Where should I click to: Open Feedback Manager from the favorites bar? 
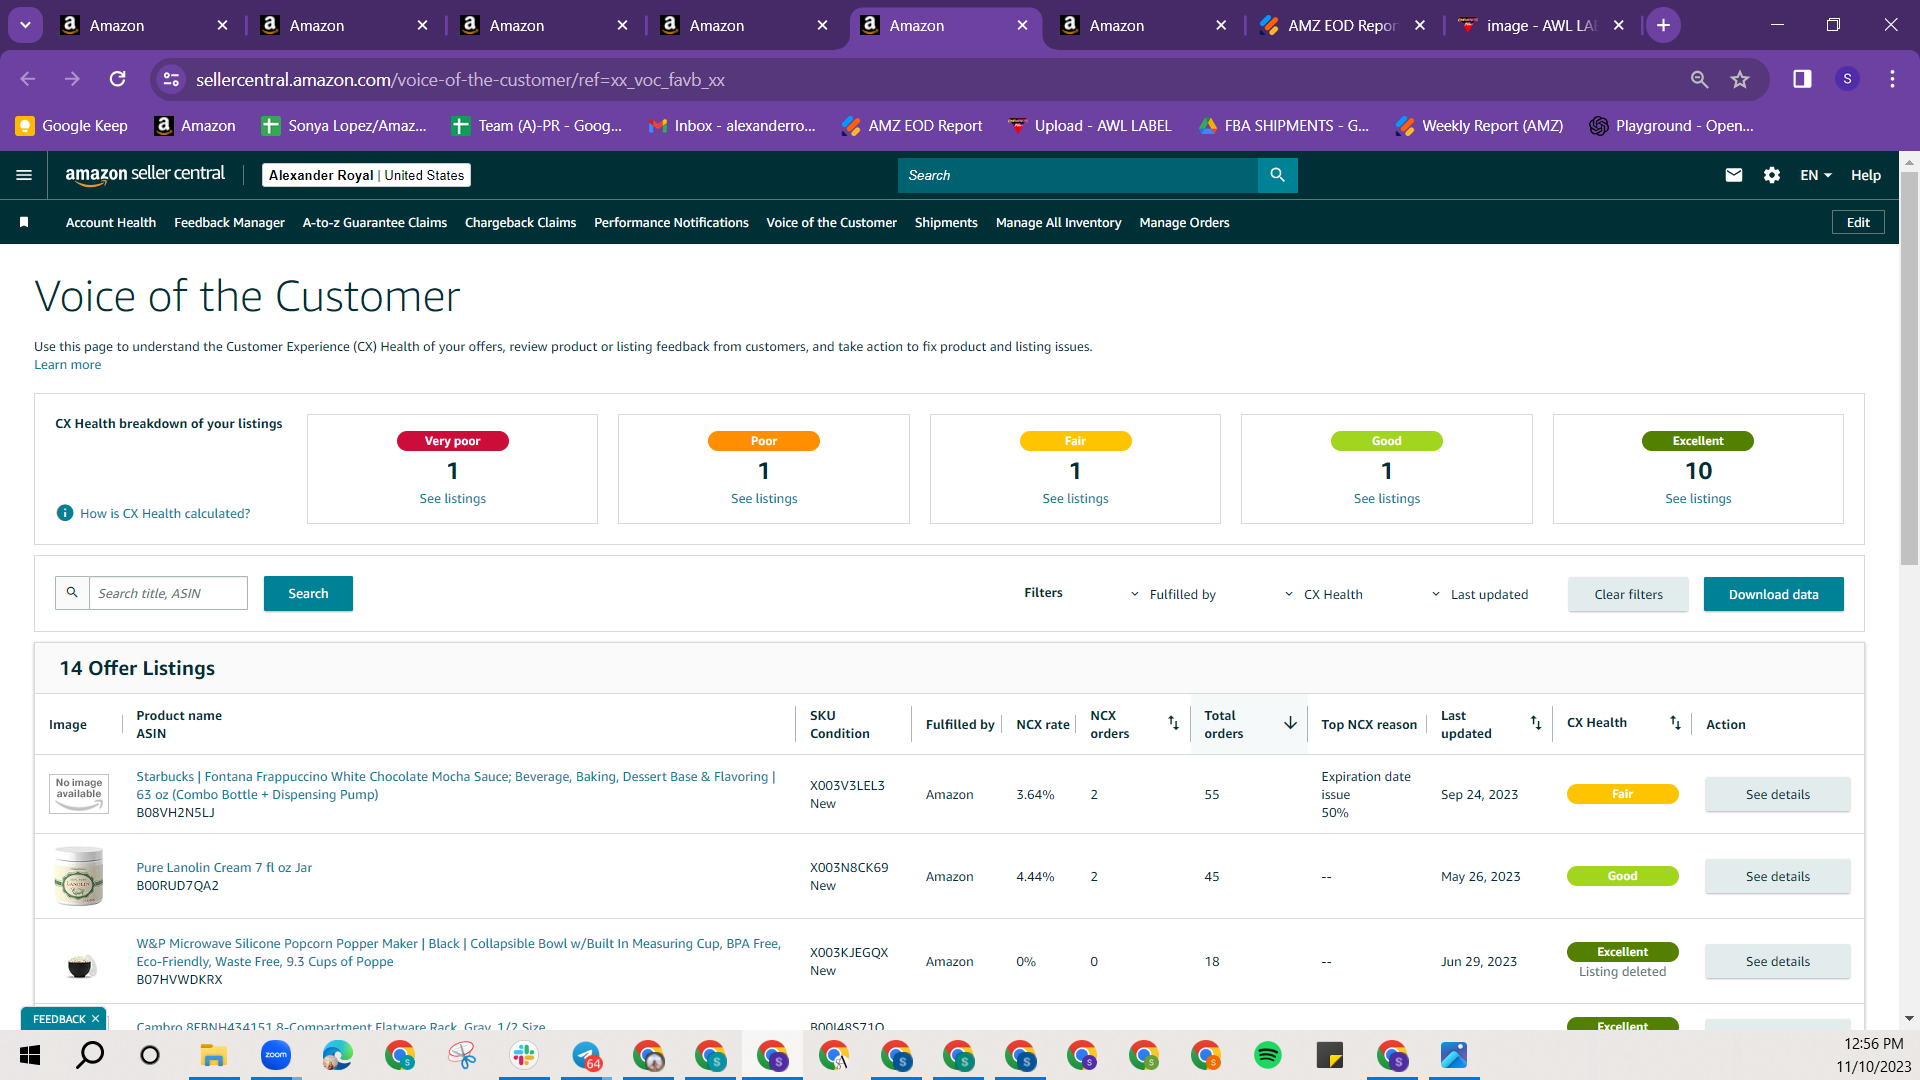(x=229, y=222)
